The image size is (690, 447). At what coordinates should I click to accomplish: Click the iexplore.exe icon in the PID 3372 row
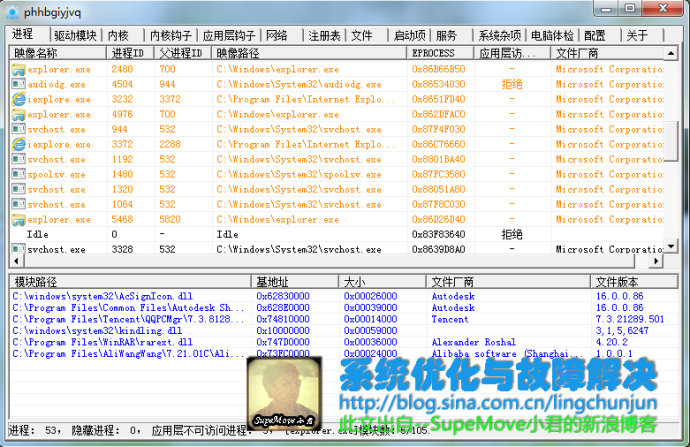click(18, 144)
